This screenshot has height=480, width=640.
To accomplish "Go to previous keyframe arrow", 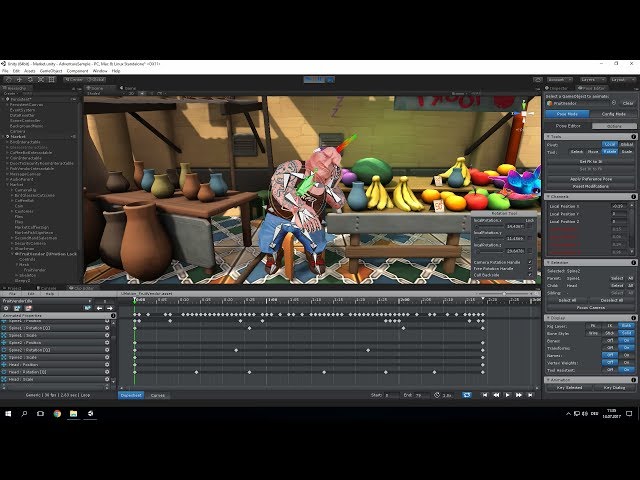I will pos(99,308).
